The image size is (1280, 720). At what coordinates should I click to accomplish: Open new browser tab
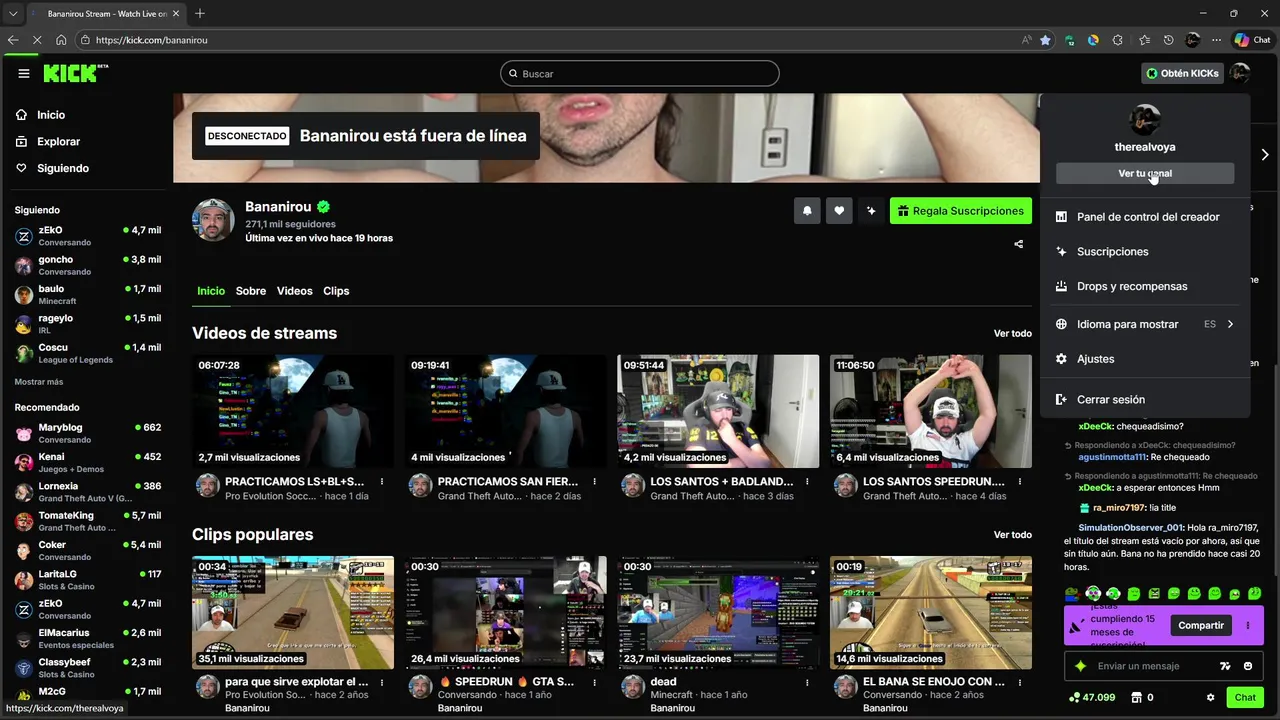[200, 13]
